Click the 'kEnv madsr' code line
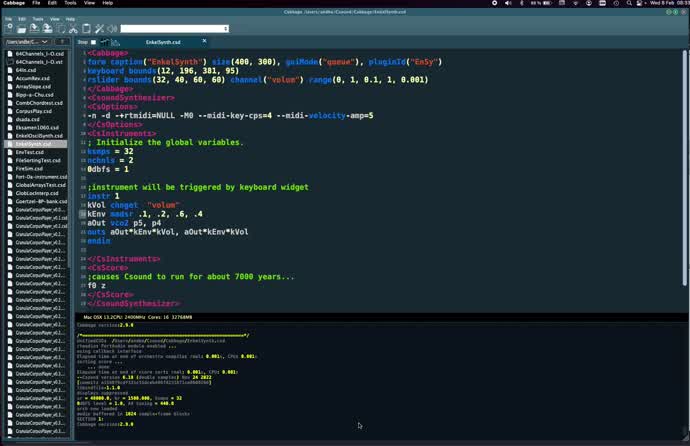690x446 pixels. click(x=145, y=214)
